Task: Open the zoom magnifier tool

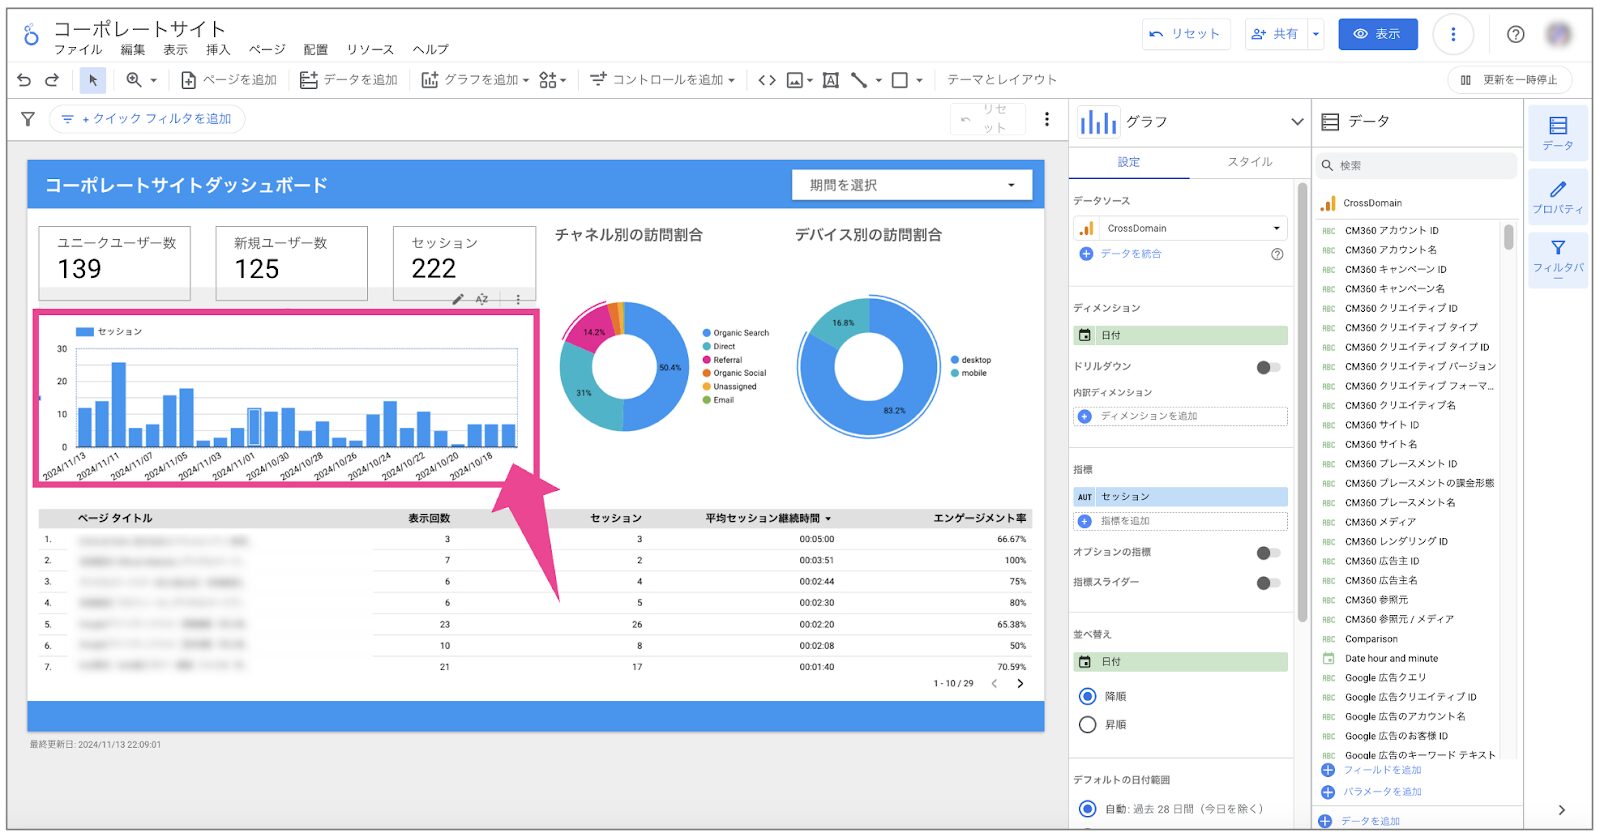Action: point(133,80)
